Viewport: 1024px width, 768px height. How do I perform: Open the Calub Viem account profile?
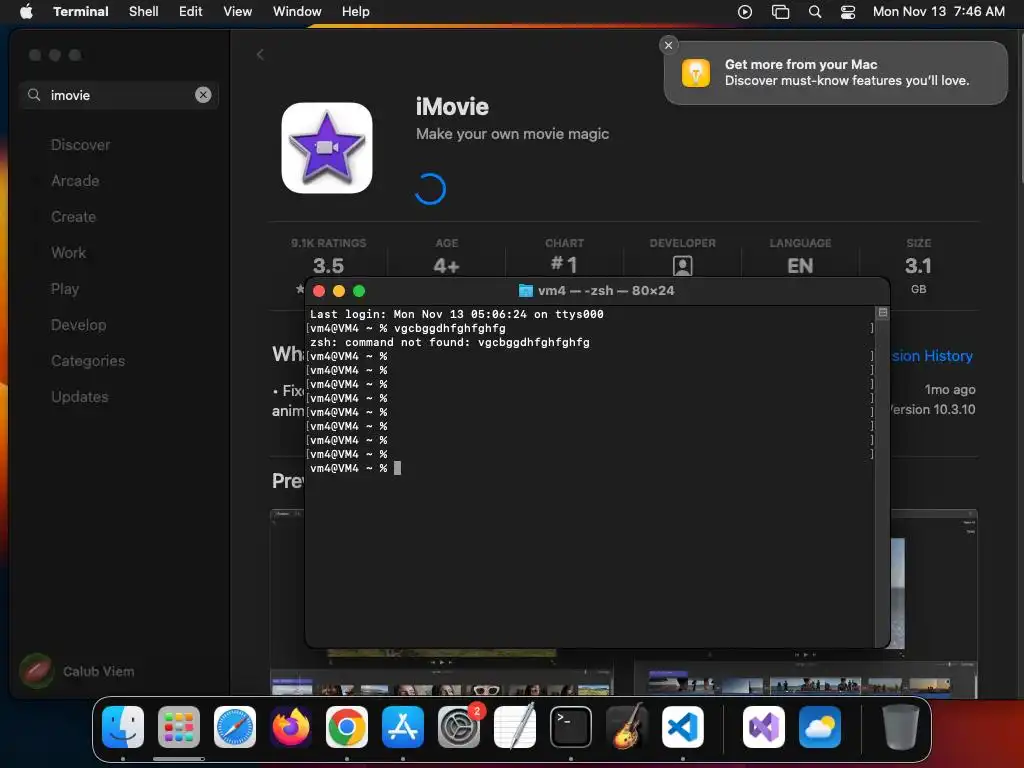click(77, 671)
